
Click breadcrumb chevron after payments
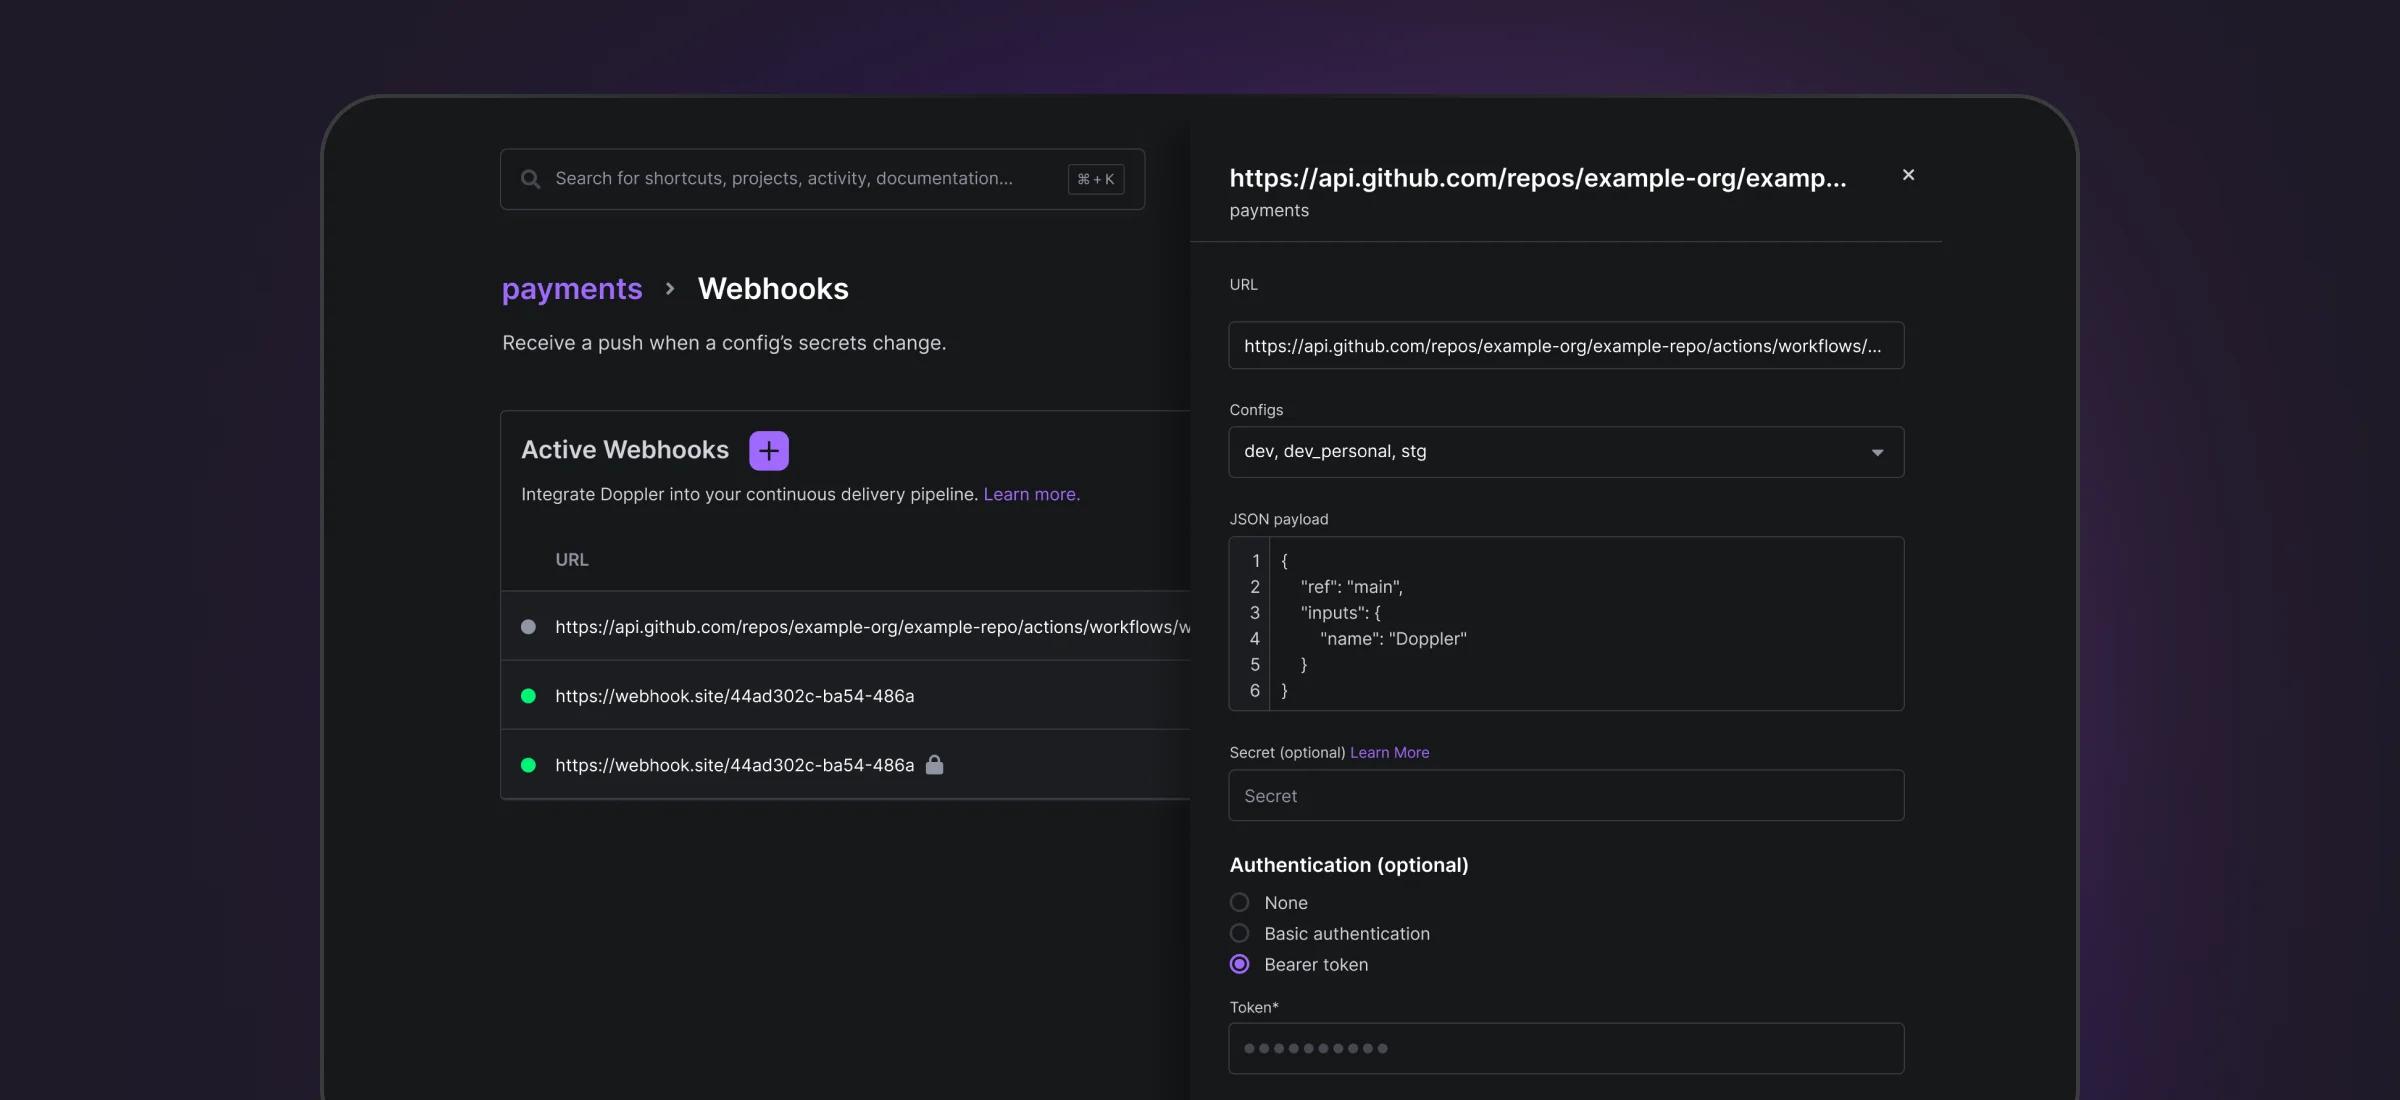670,289
